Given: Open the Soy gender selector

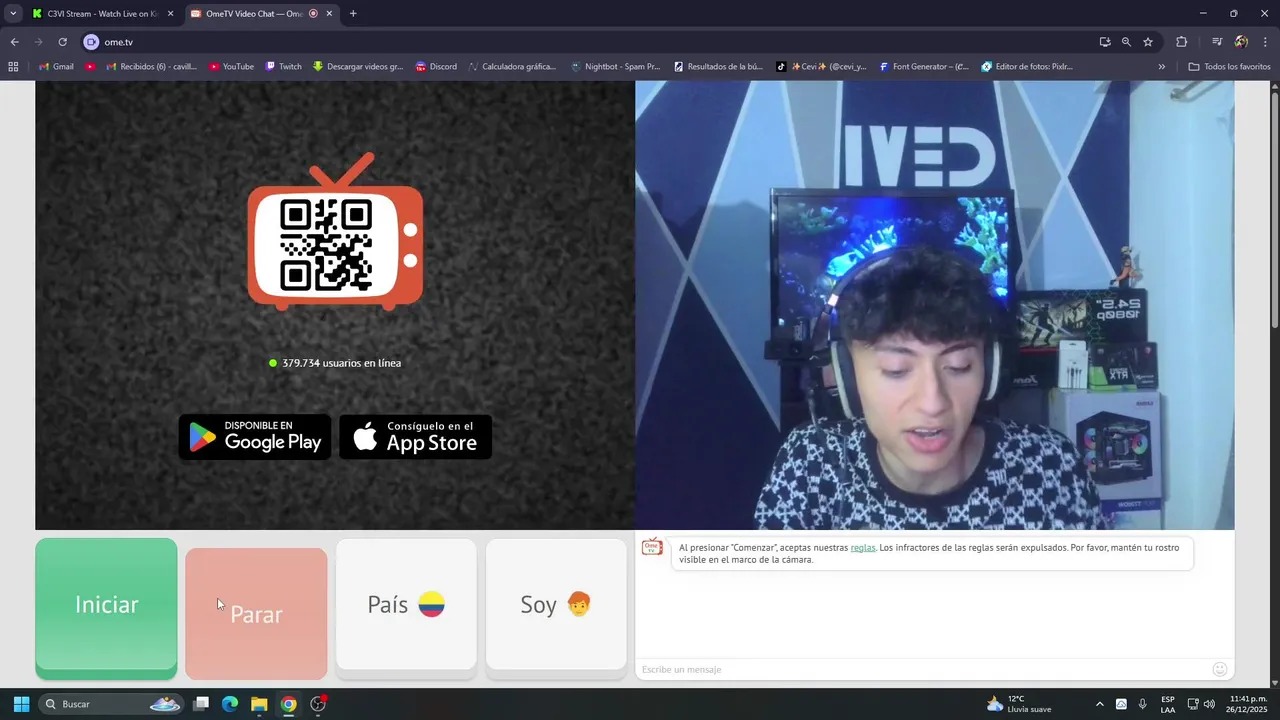Looking at the screenshot, I should pos(556,604).
